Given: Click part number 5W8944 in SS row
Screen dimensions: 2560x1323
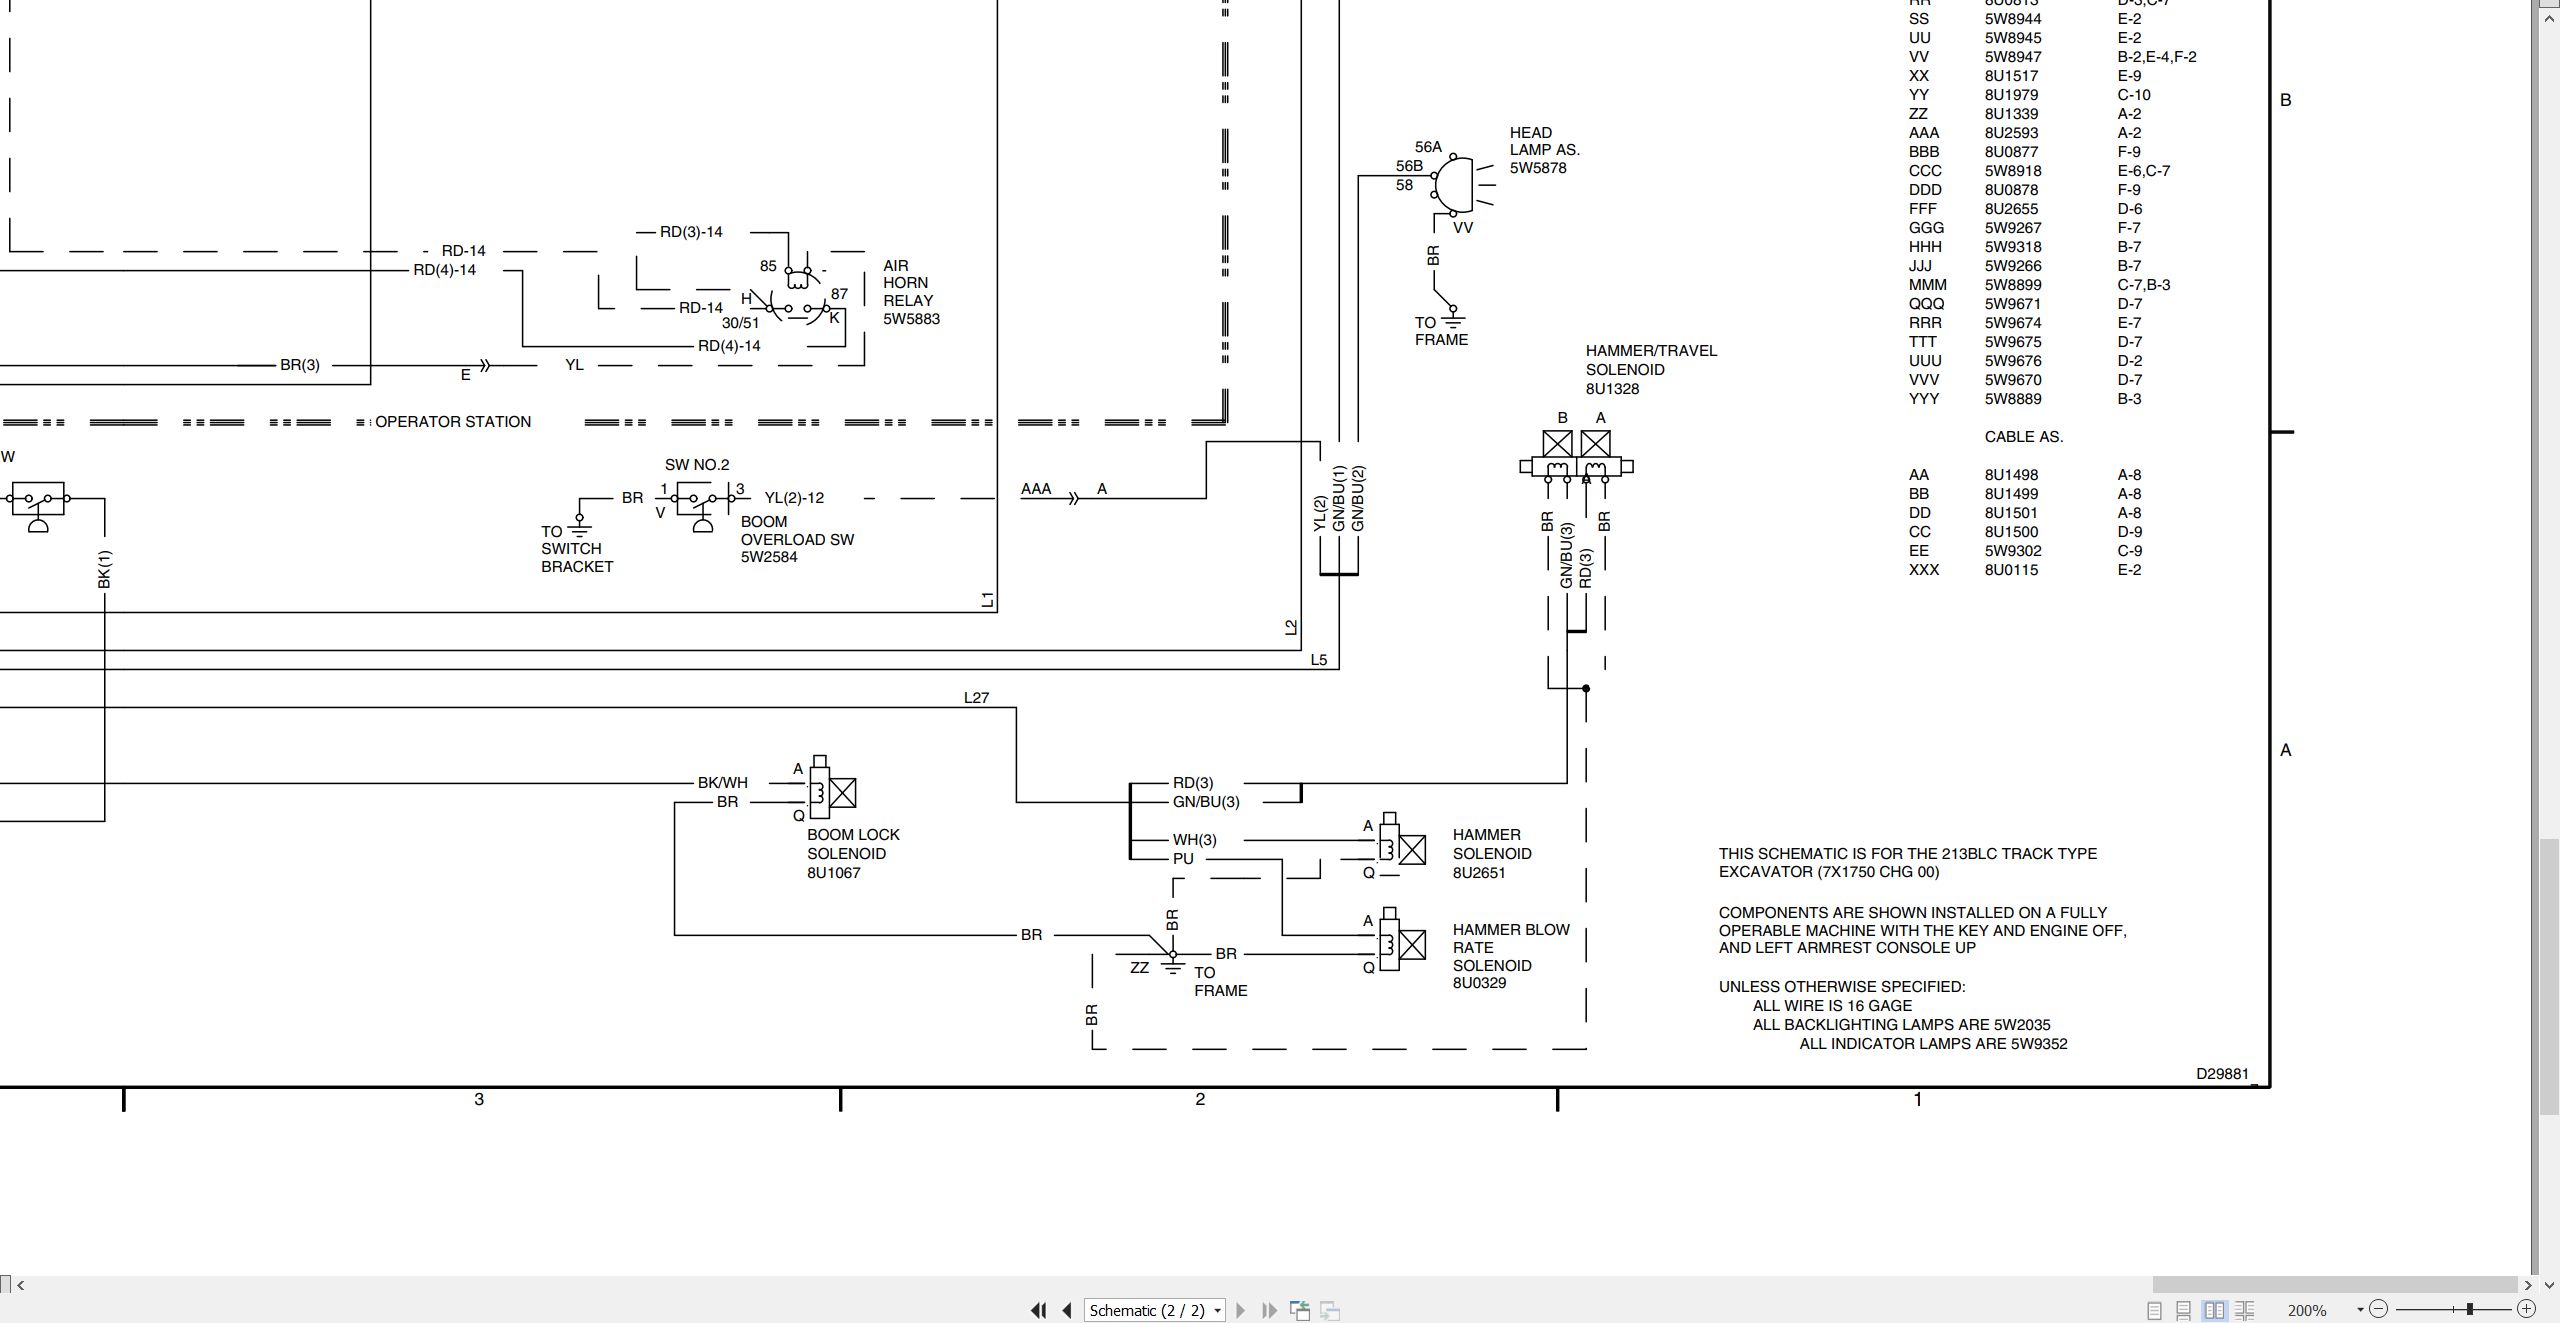Looking at the screenshot, I should point(2013,19).
